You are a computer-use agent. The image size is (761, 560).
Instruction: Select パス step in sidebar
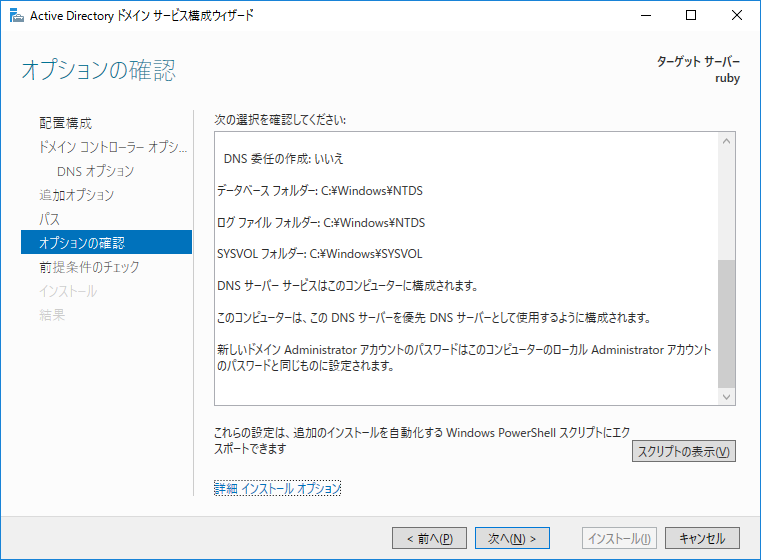coord(50,219)
